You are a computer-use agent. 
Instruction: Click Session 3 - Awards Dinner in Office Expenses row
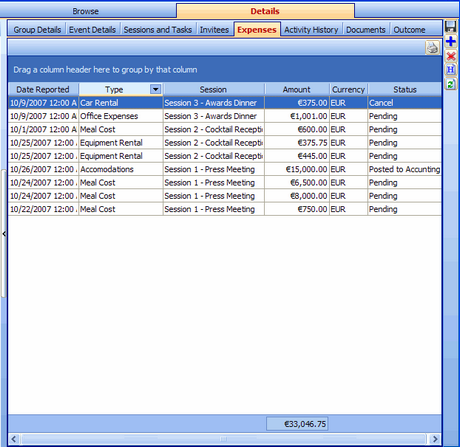213,116
